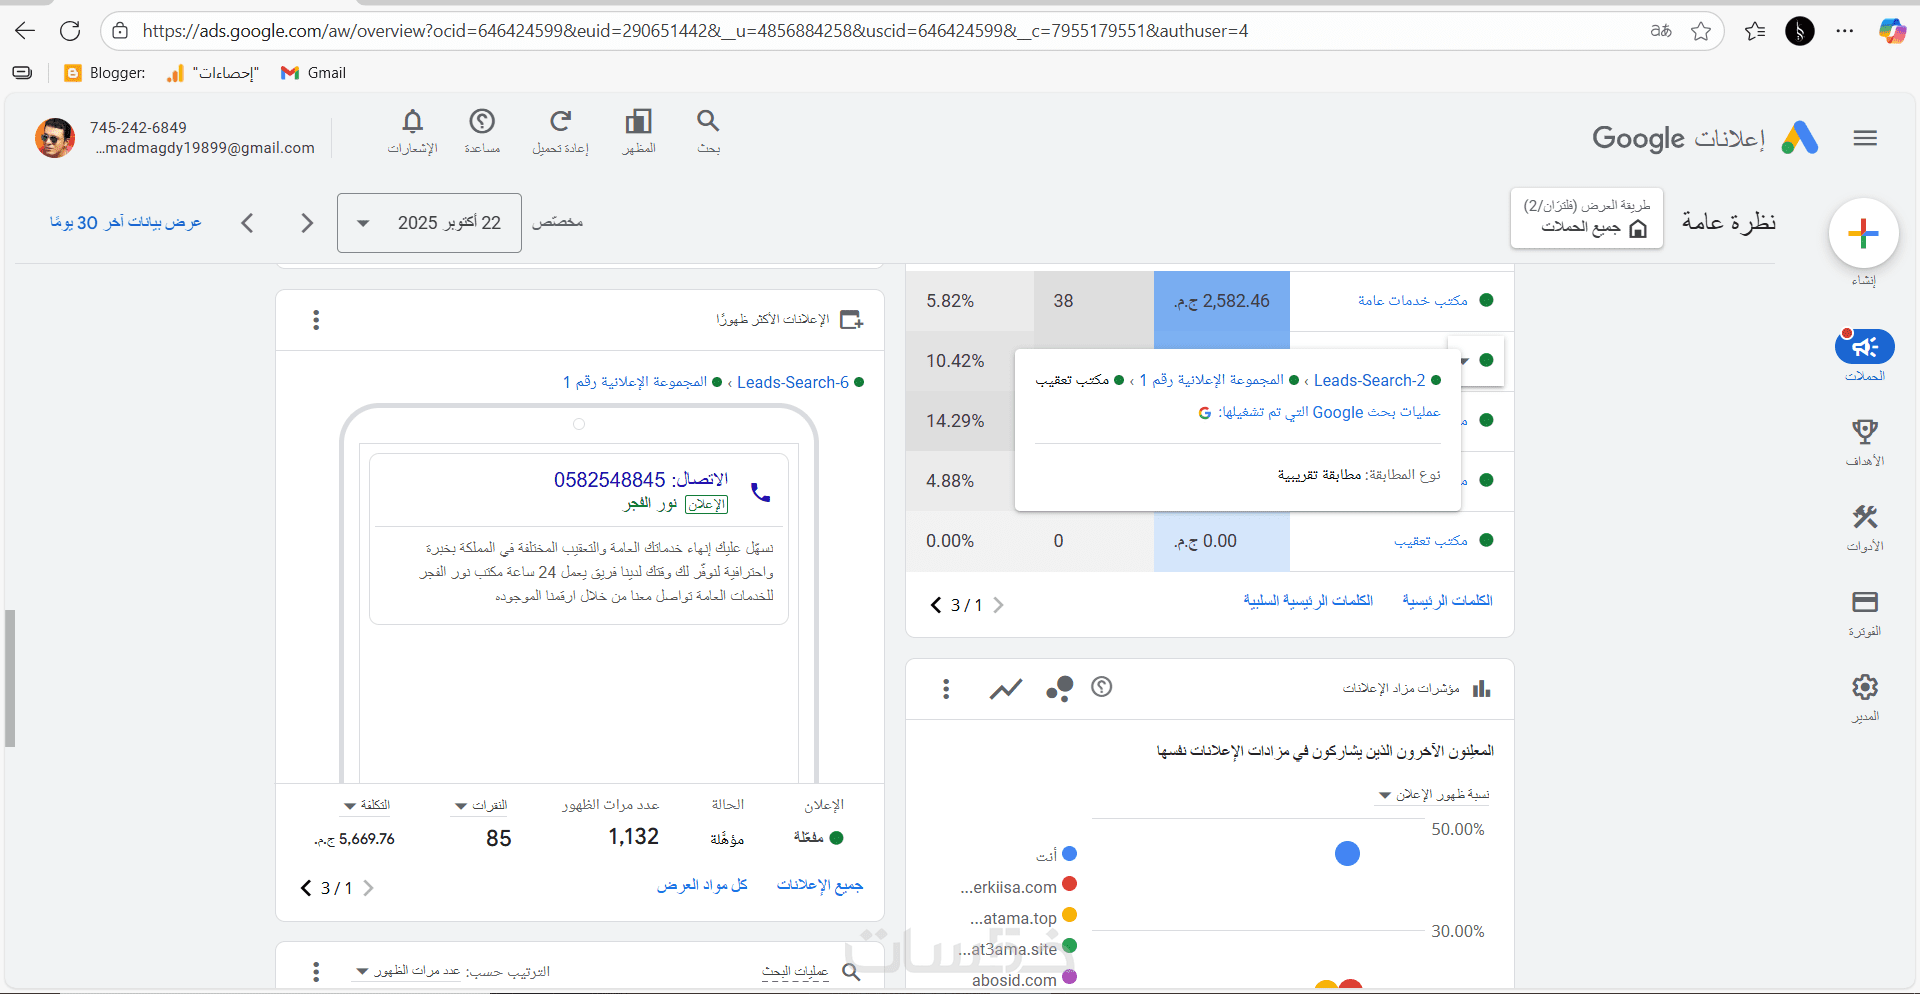Open the مكتب خدمات عامة keyword link

tap(1413, 300)
